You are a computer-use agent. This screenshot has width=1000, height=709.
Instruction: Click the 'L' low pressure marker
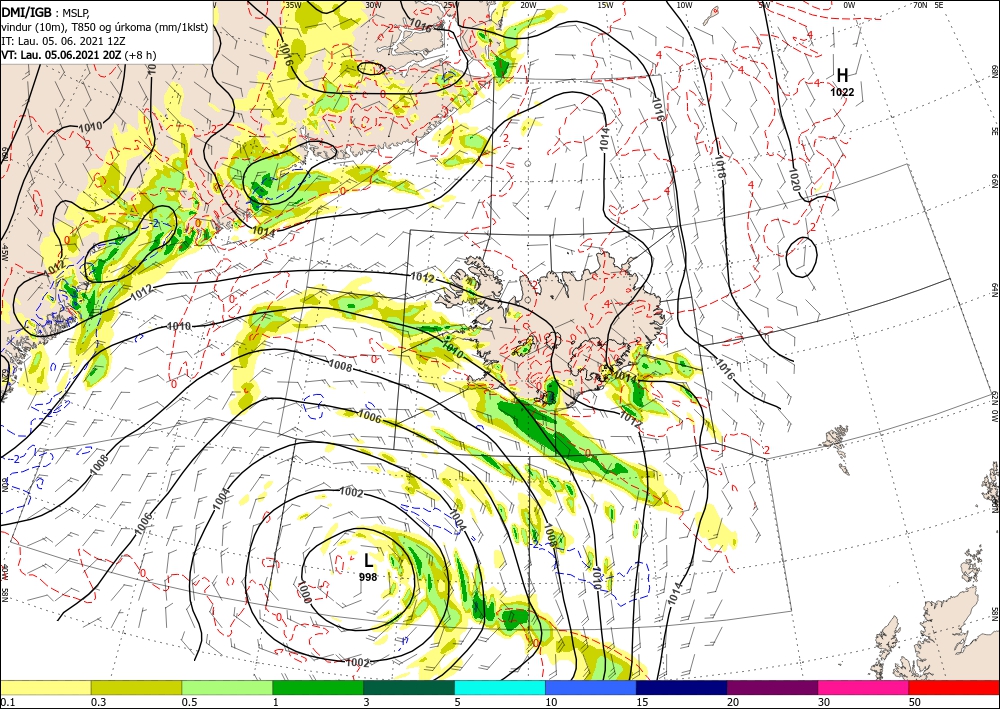point(369,561)
